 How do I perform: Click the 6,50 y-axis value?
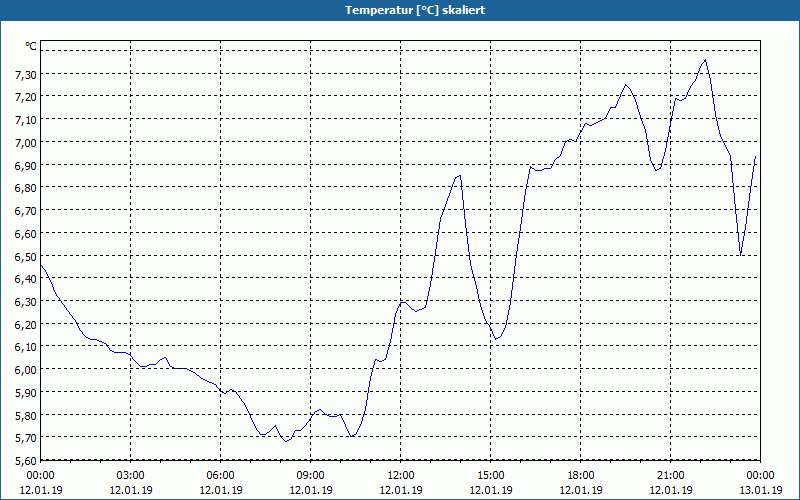[26, 256]
